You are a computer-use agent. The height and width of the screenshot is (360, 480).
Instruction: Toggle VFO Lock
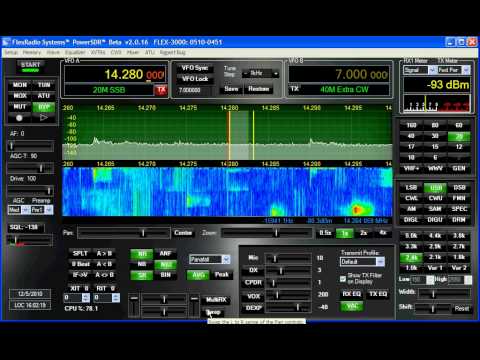coord(195,79)
